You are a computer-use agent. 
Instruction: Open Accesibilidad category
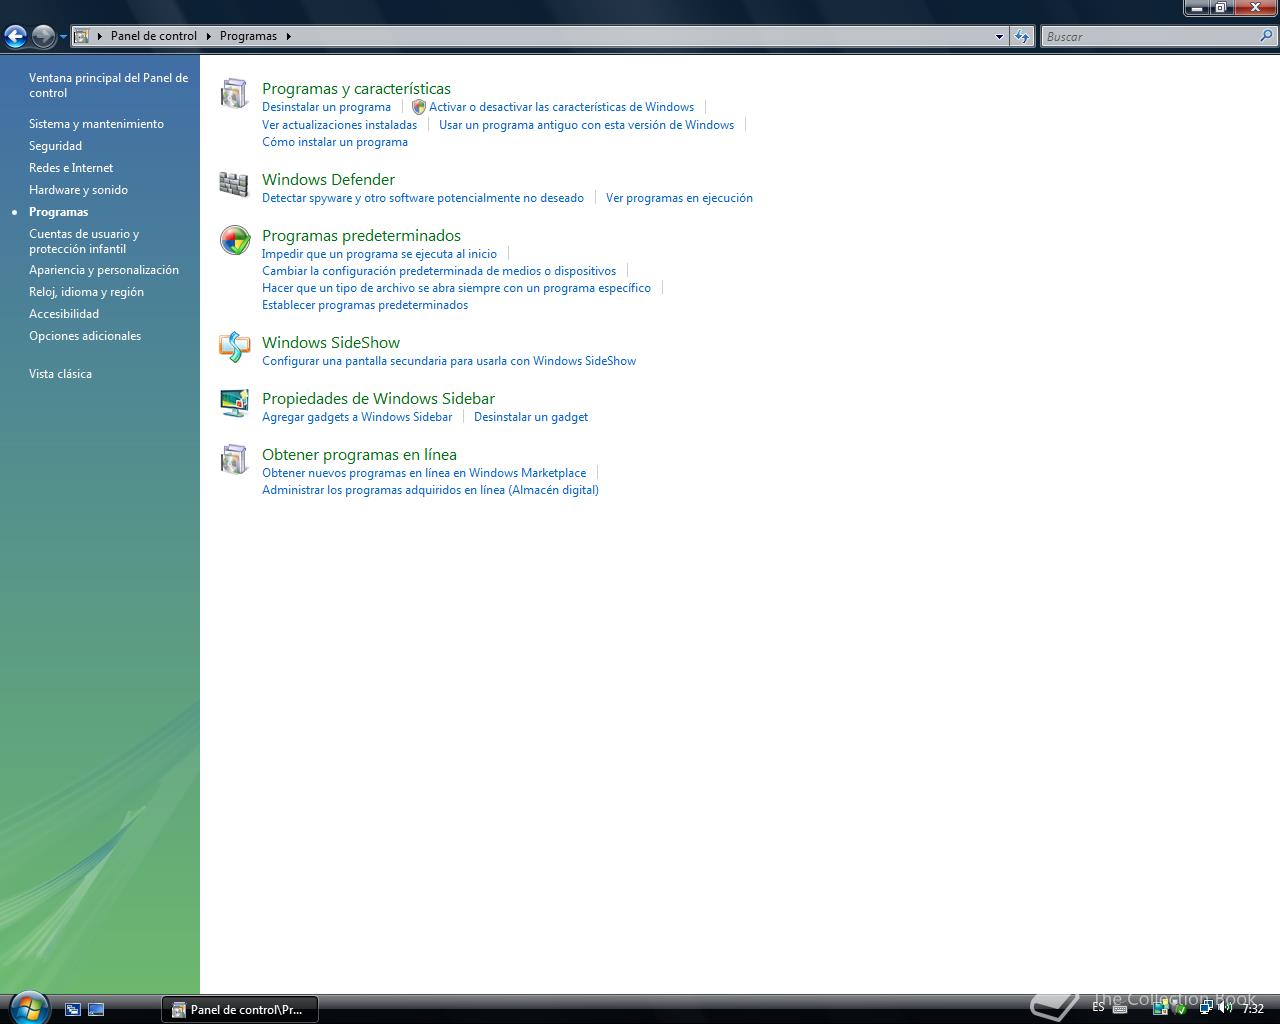64,314
